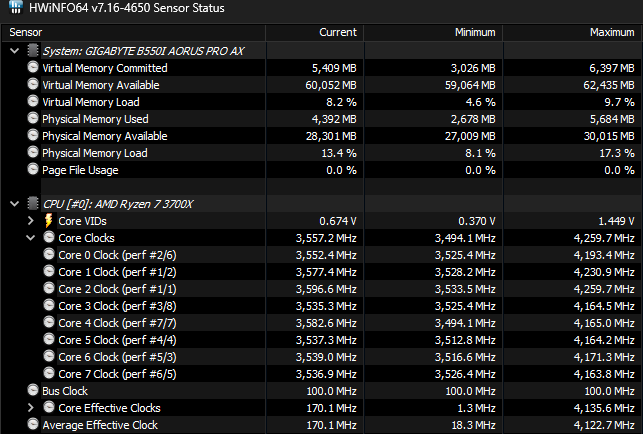The image size is (643, 434).
Task: Select the Core Effective Clocks row label
Action: (109, 408)
